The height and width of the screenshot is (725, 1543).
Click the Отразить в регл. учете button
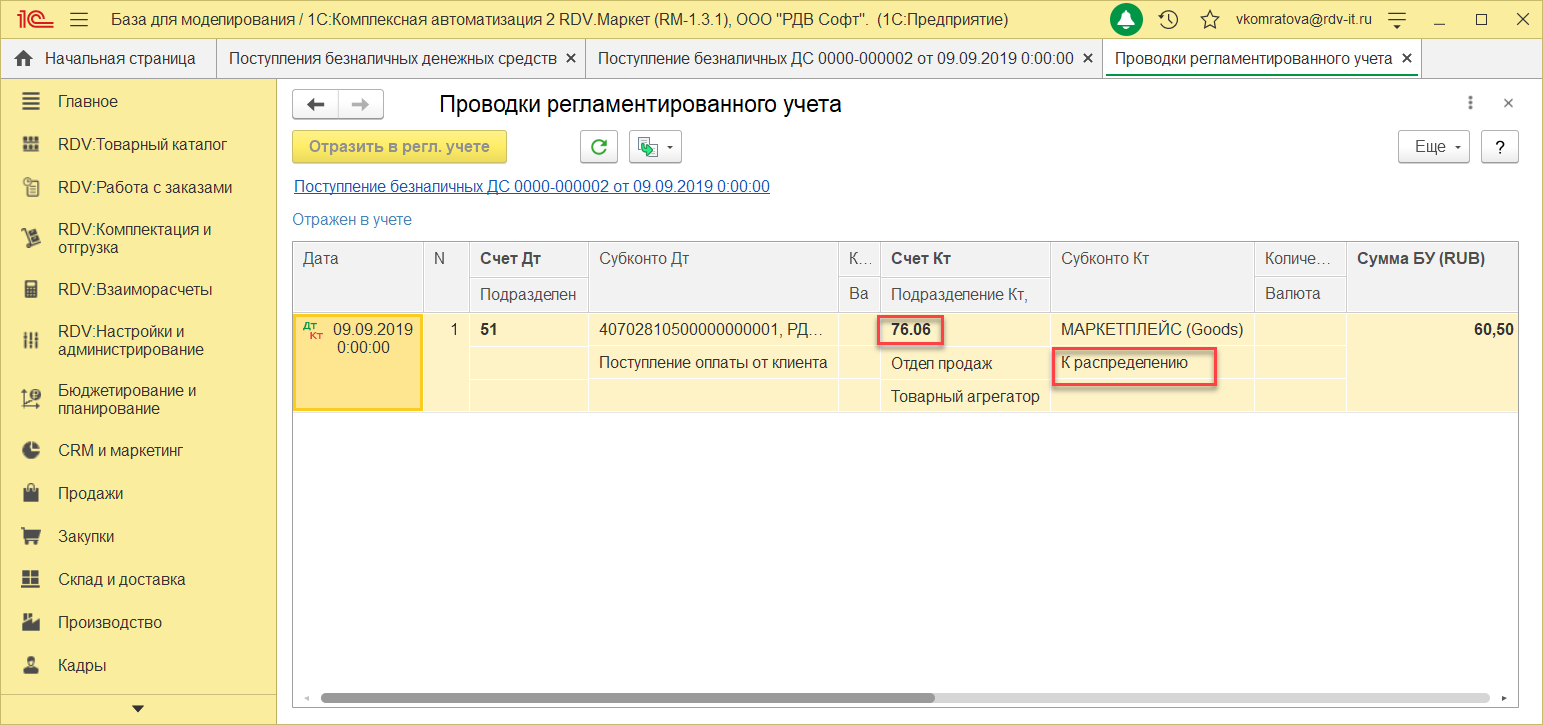tap(399, 147)
